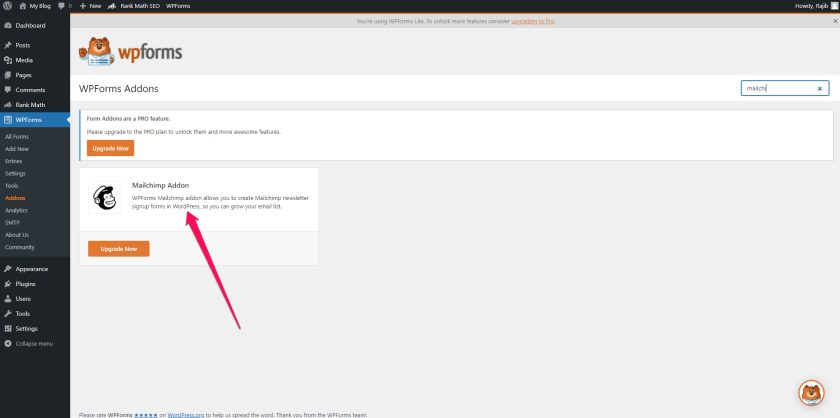Click the Comments icon in sidebar
This screenshot has height=418, width=840.
(x=8, y=90)
